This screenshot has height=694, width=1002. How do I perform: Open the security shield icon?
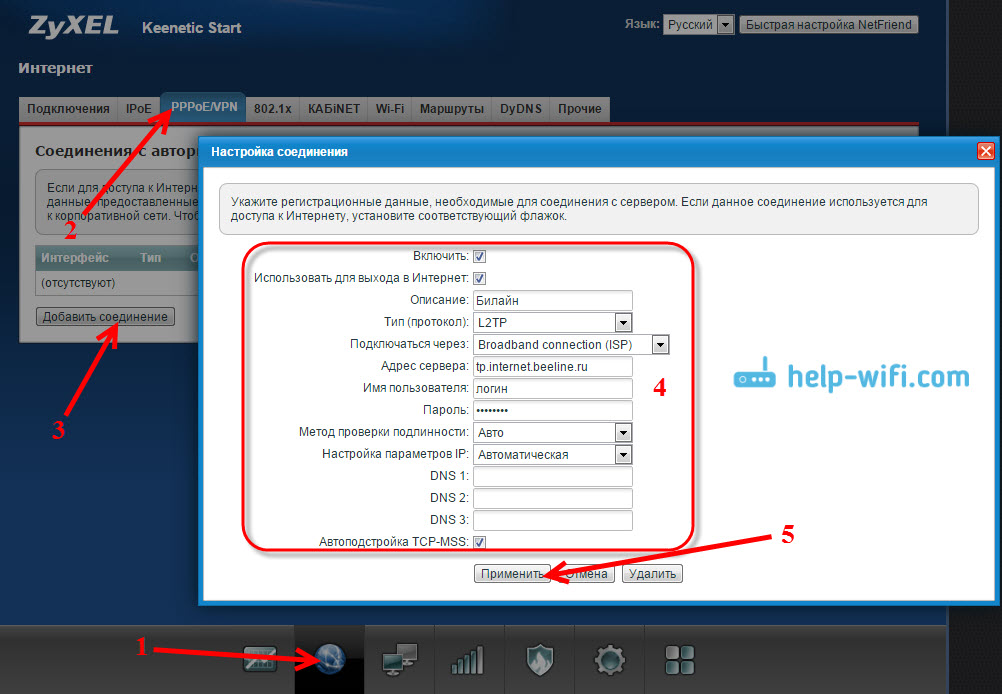pos(539,660)
